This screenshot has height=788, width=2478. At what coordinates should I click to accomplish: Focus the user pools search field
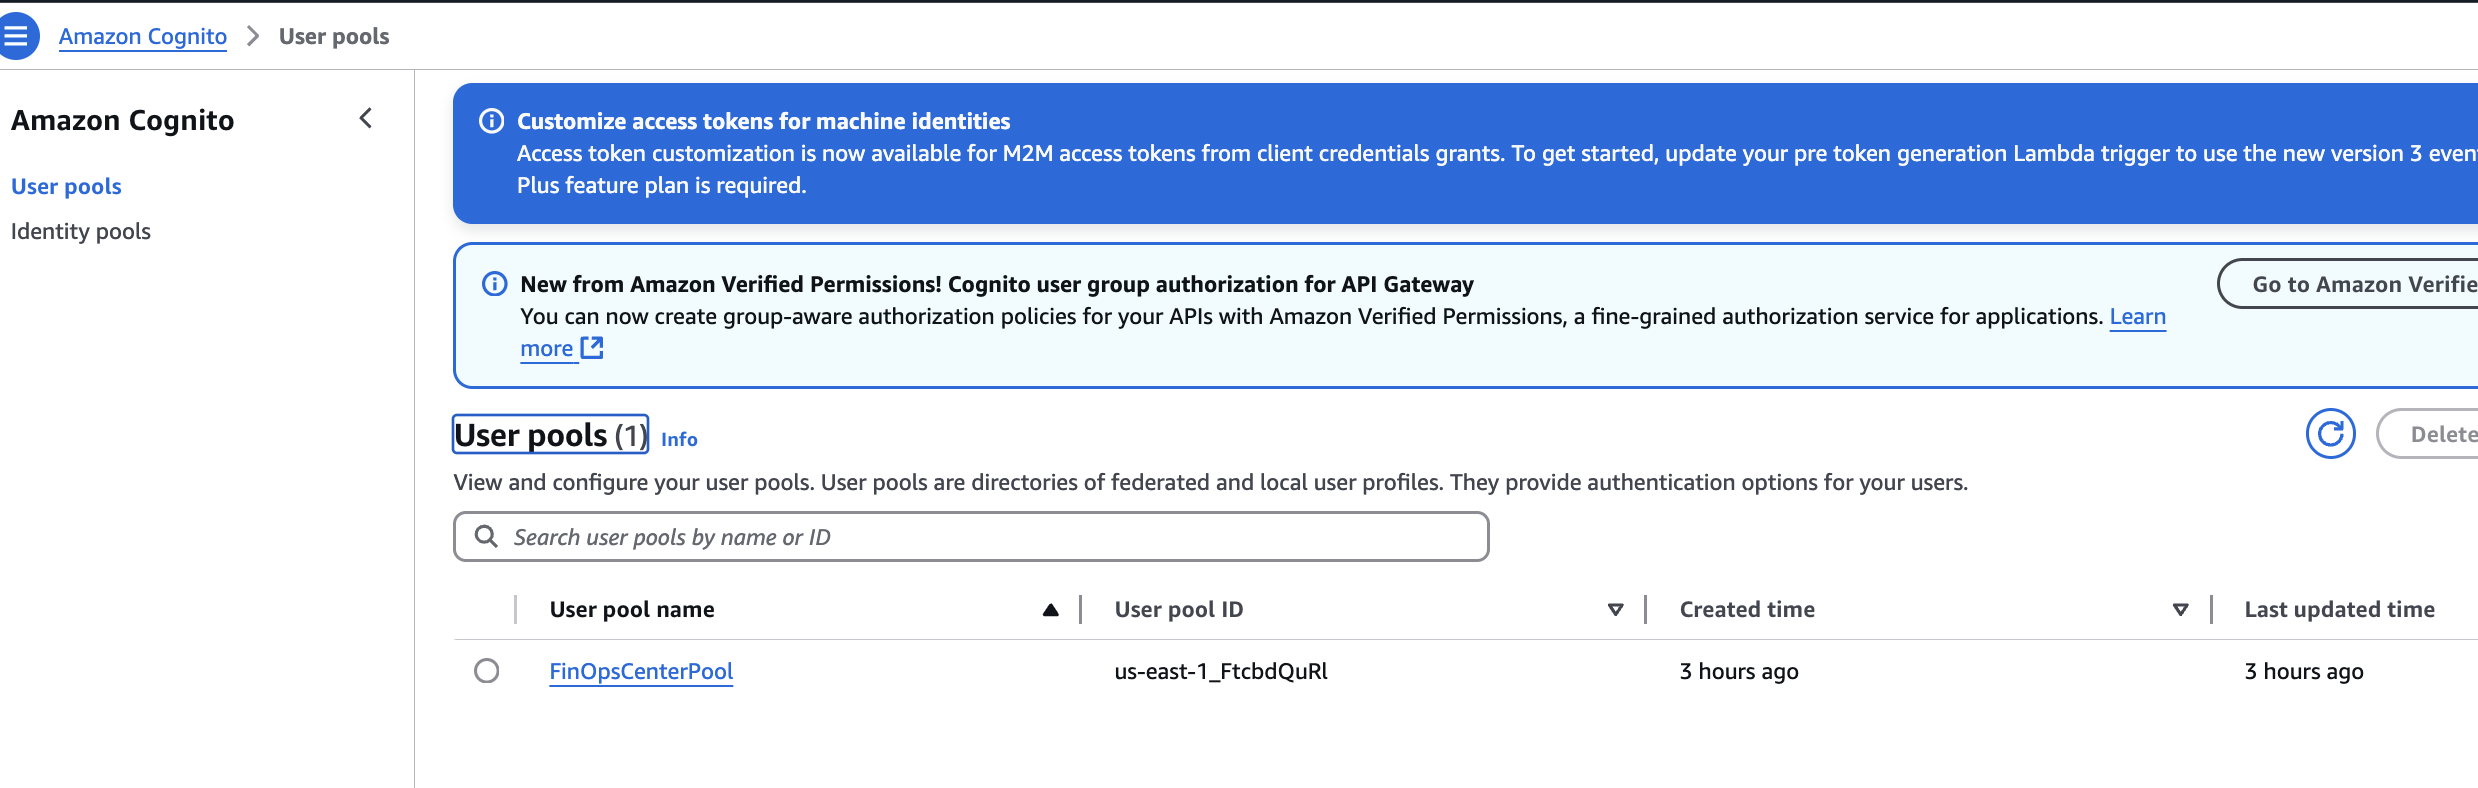click(990, 537)
